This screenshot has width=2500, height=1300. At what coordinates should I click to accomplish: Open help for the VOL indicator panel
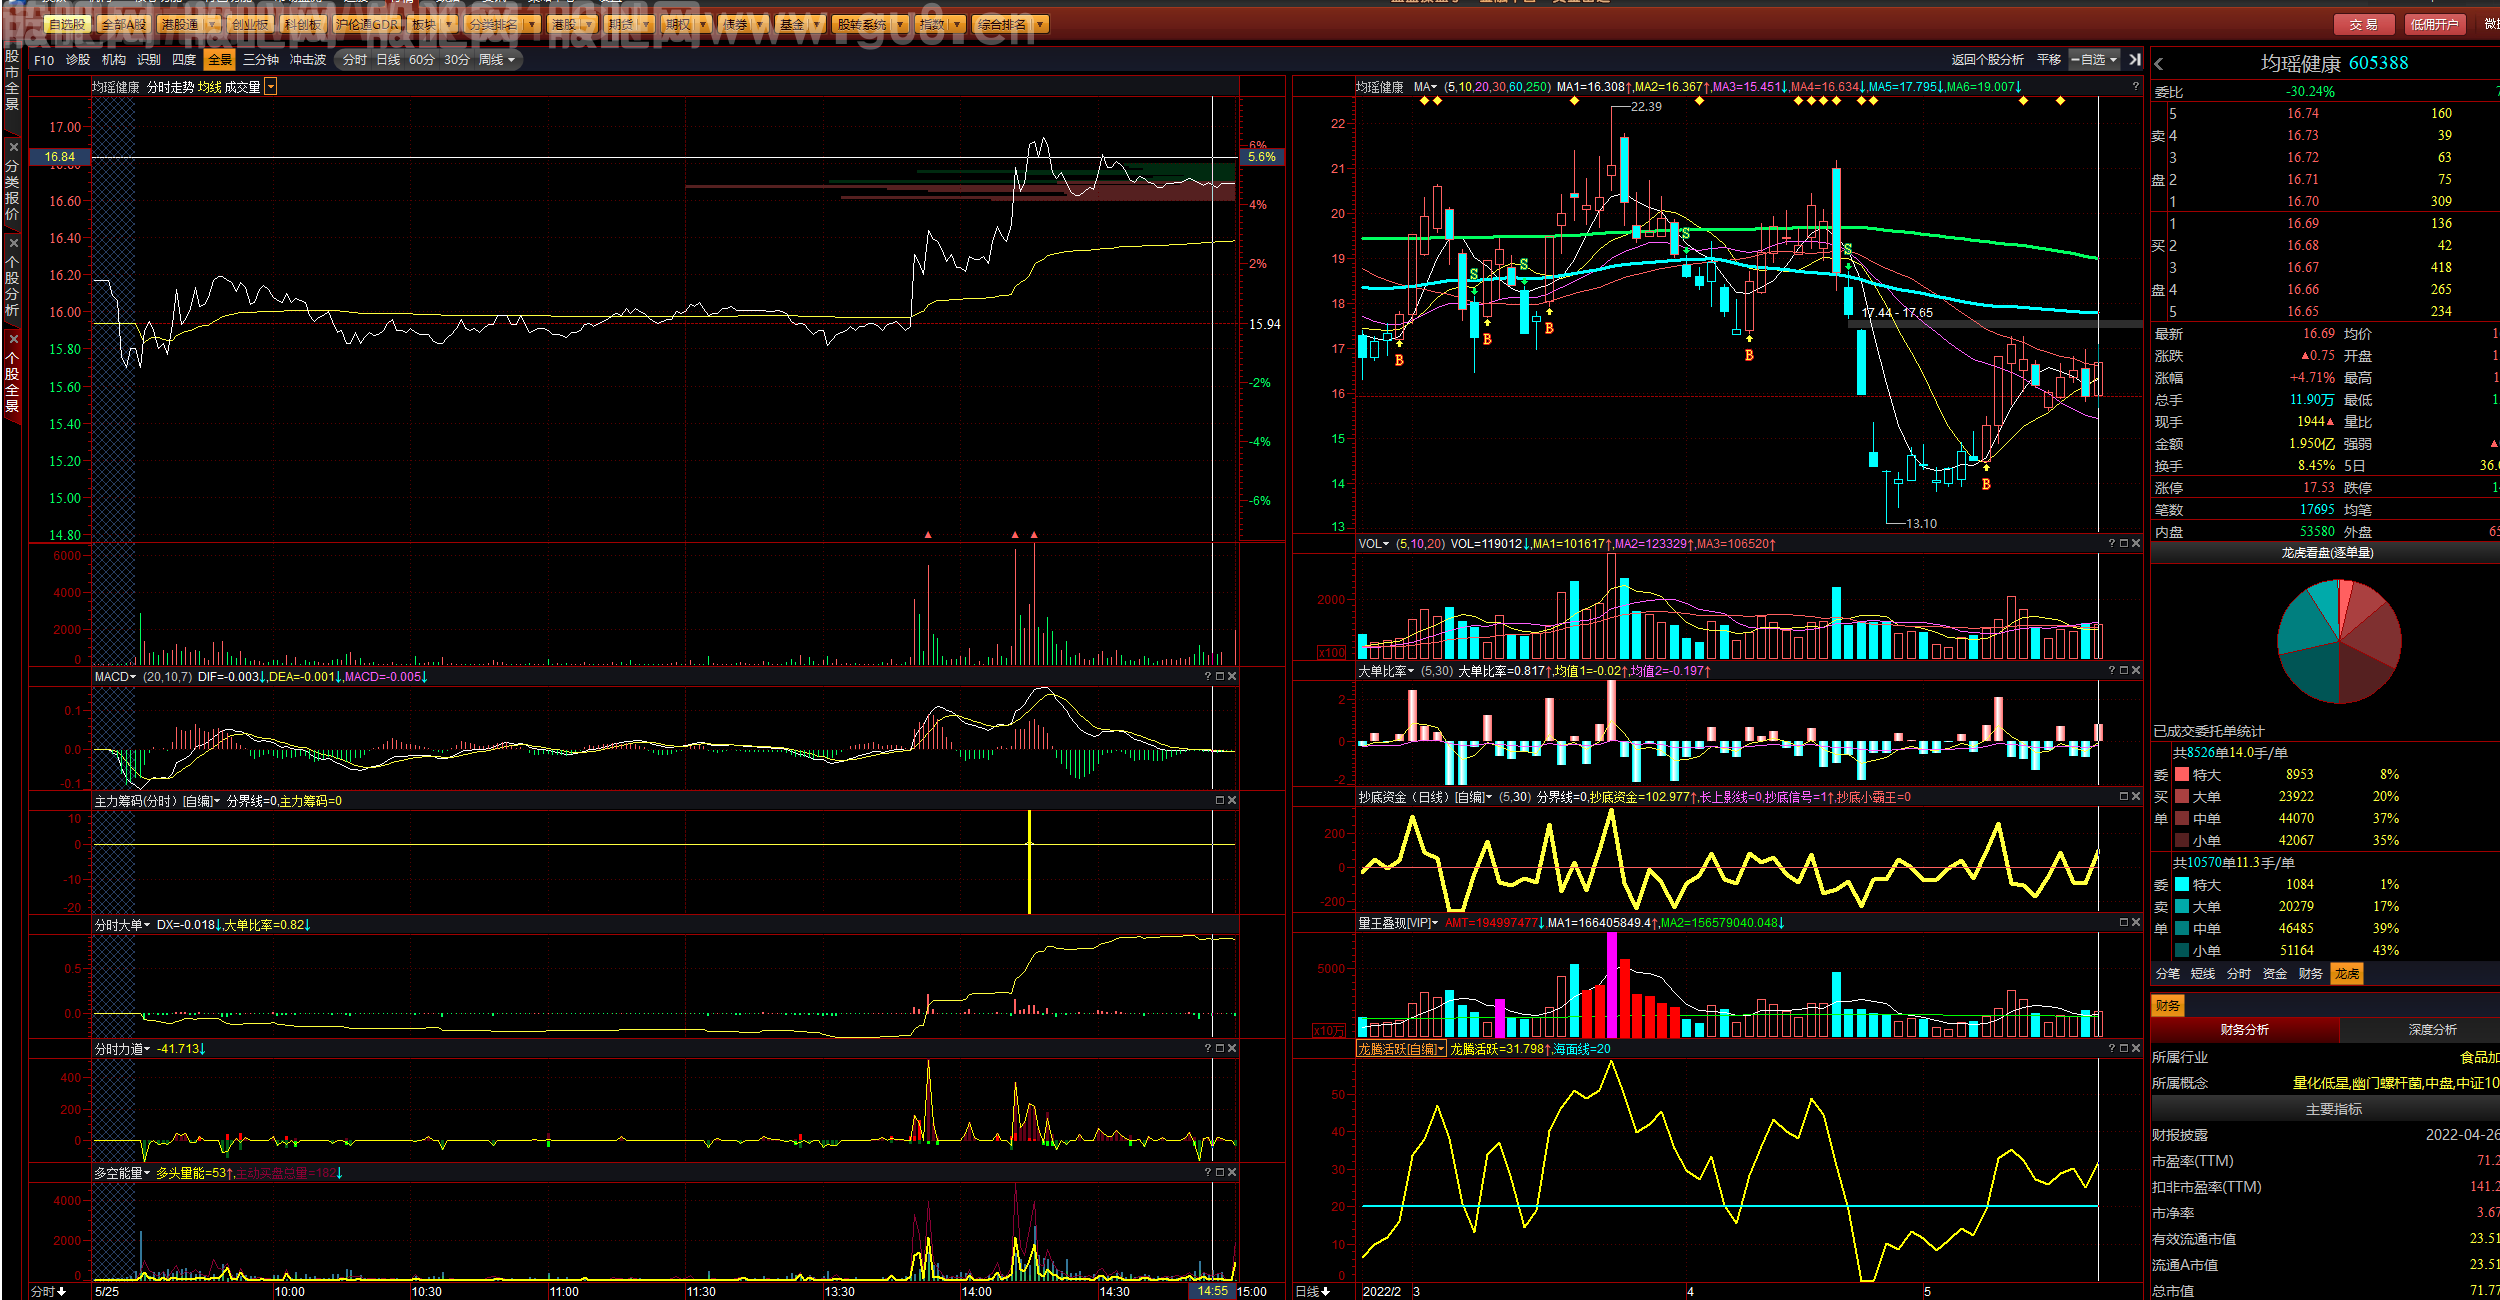point(2112,544)
